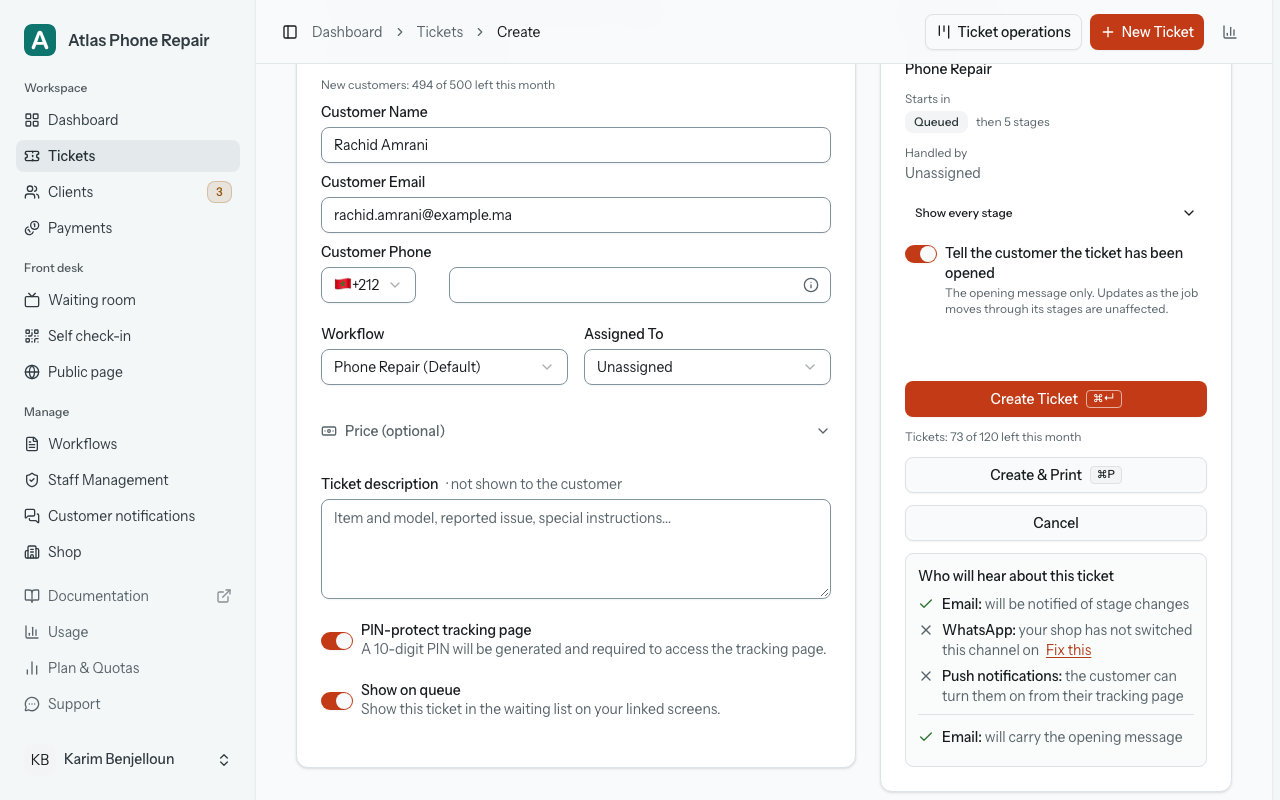Click the Customer Name input field
1280x800 pixels.
click(x=576, y=145)
